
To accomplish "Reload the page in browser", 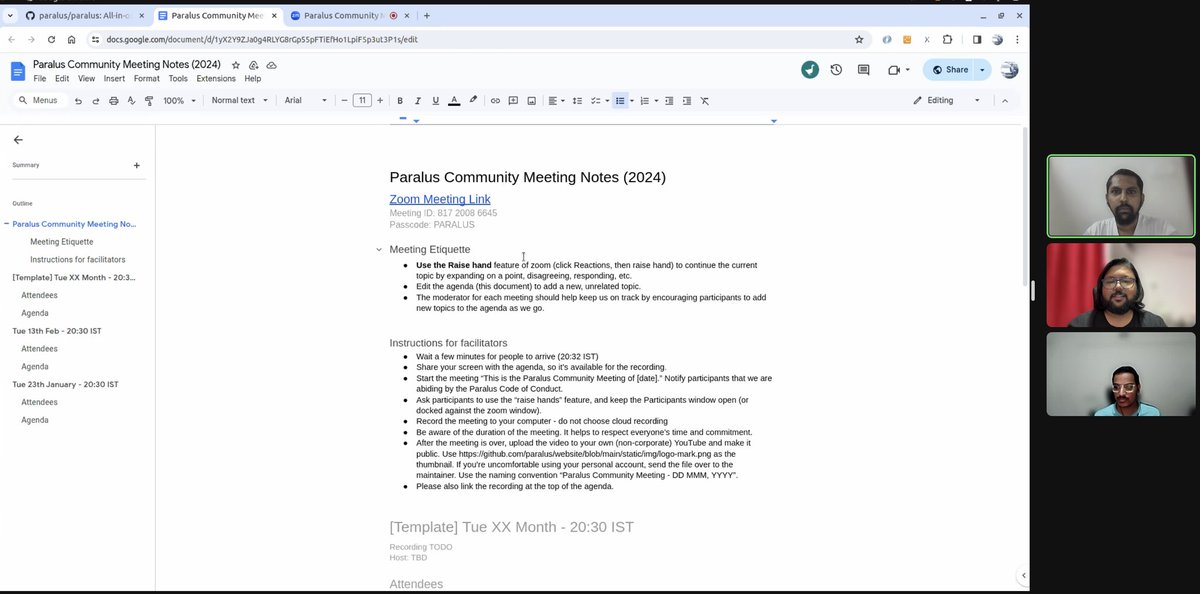I will click(x=51, y=40).
